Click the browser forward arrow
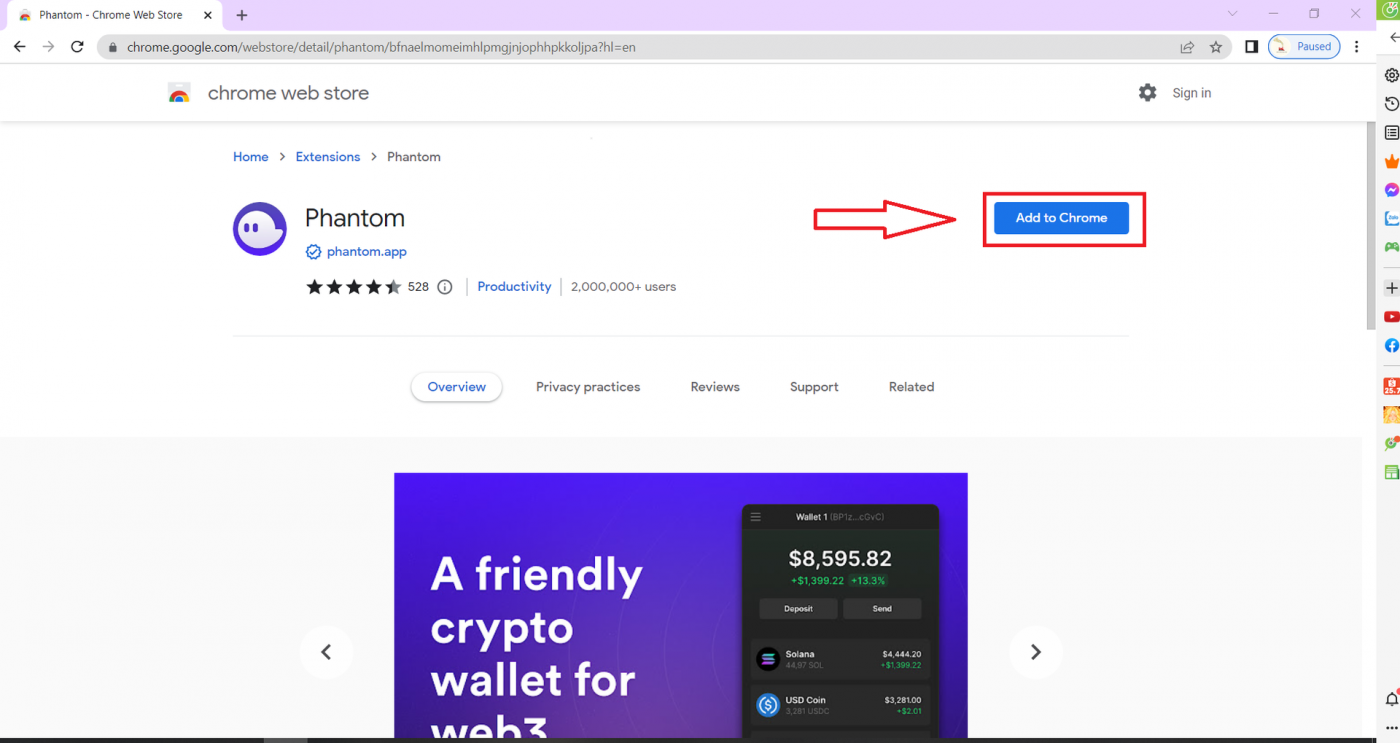Viewport: 1400px width, 743px height. tap(48, 47)
